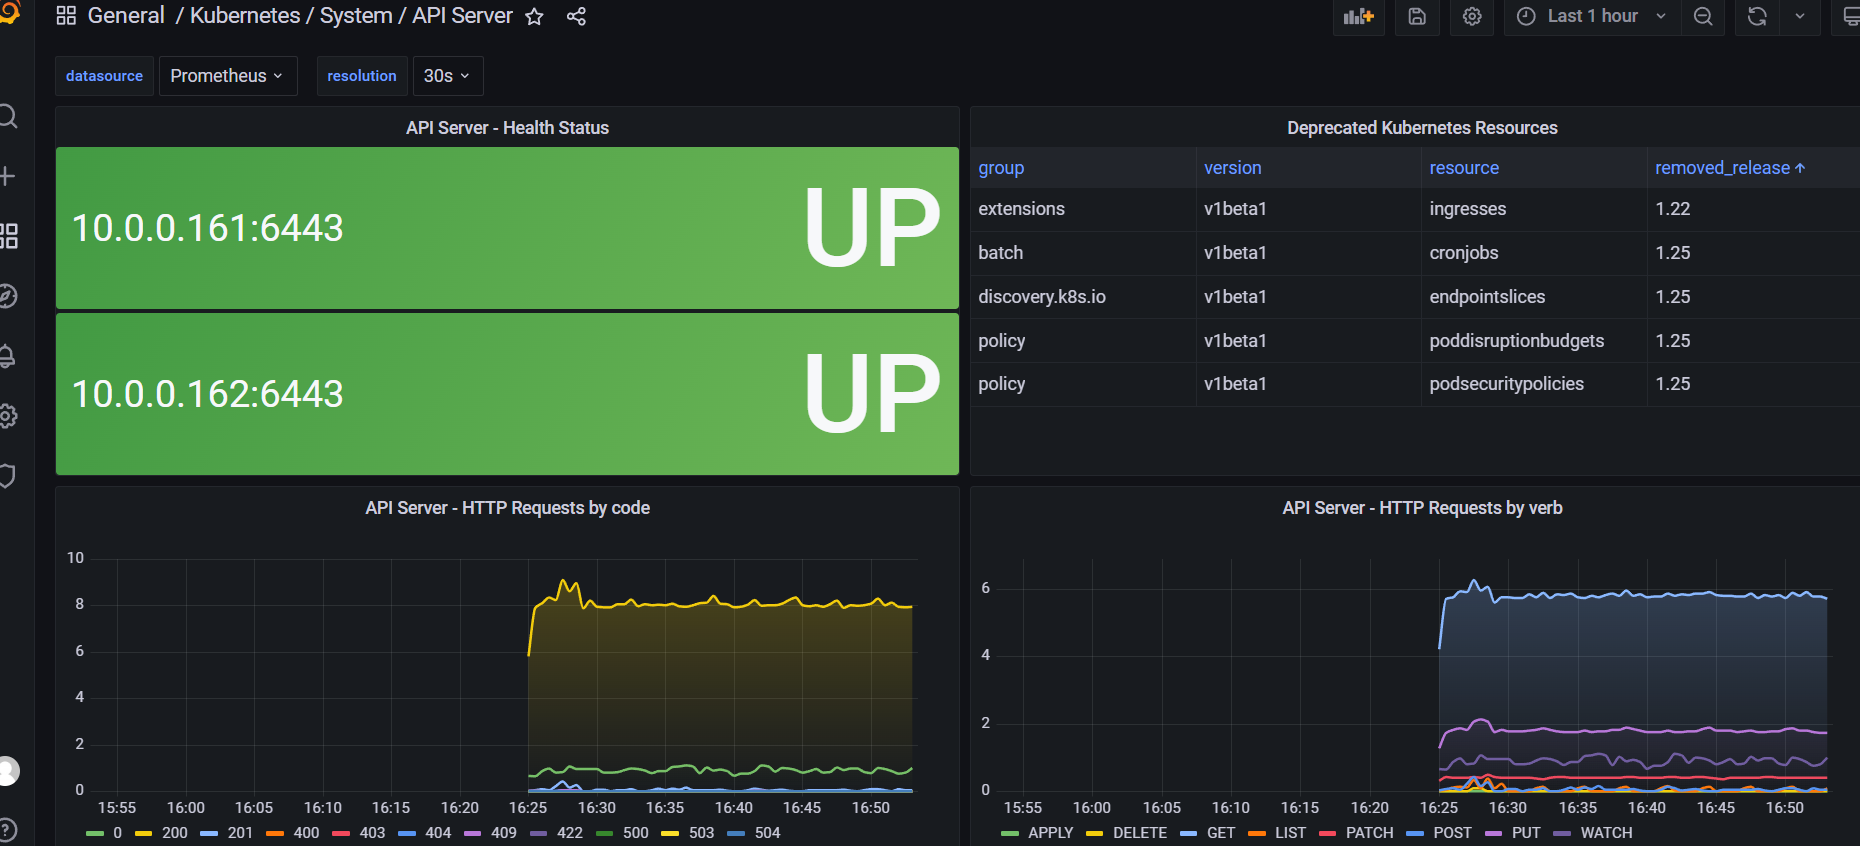
Task: Open the 30s resolution dropdown
Action: click(x=448, y=76)
